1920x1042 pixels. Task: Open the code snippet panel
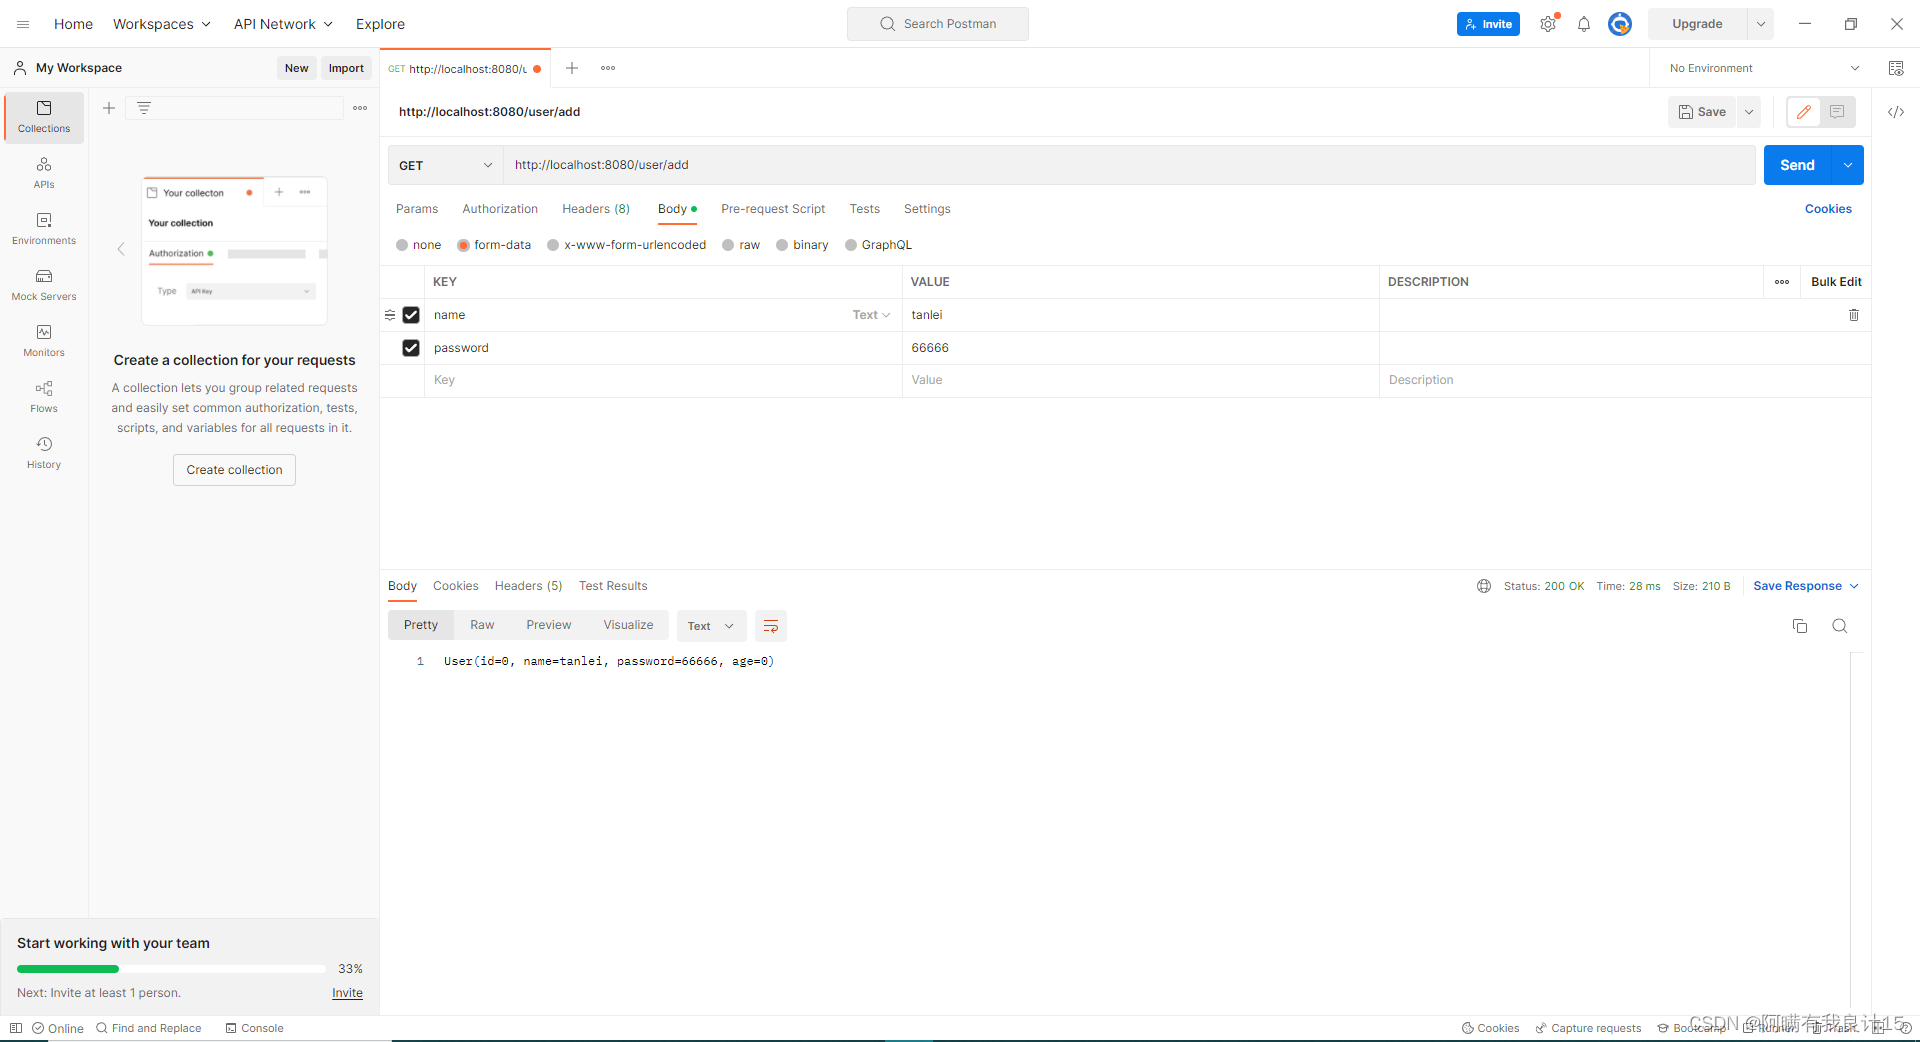pyautogui.click(x=1896, y=112)
